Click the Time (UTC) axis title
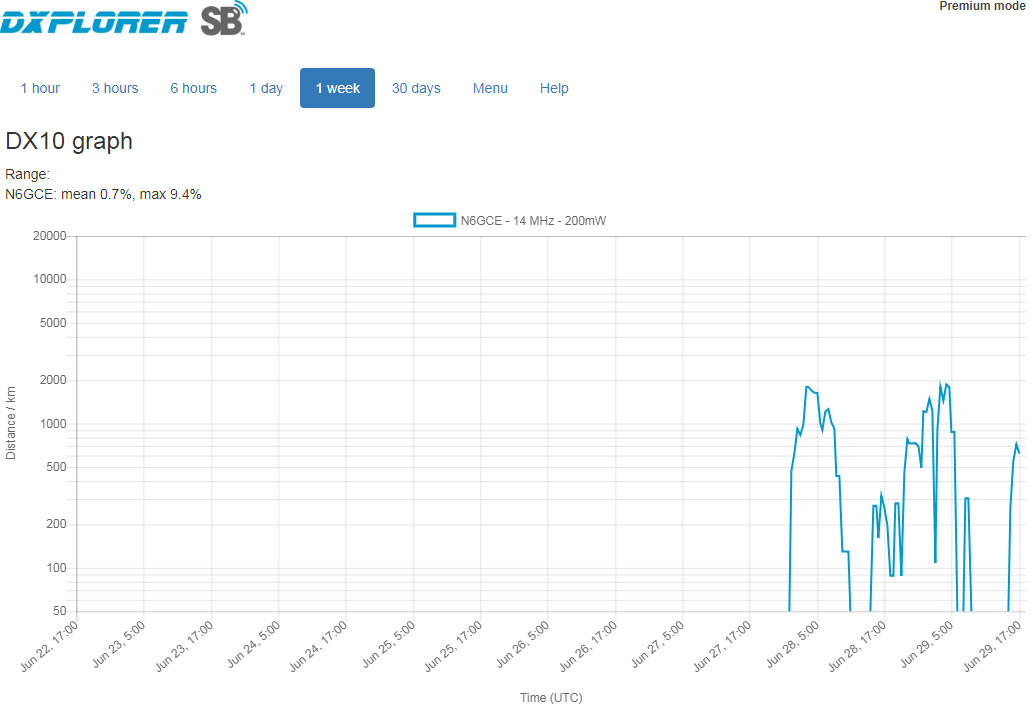This screenshot has height=719, width=1031. [550, 697]
